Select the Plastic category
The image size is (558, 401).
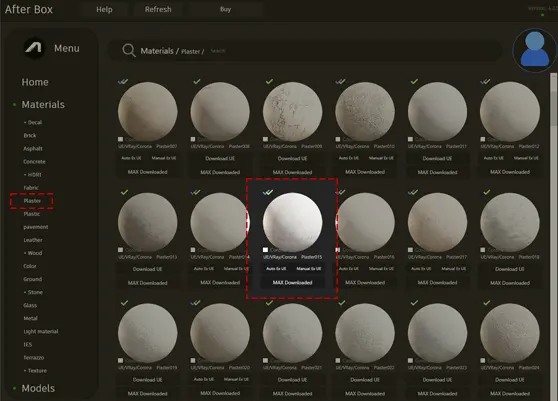32,214
